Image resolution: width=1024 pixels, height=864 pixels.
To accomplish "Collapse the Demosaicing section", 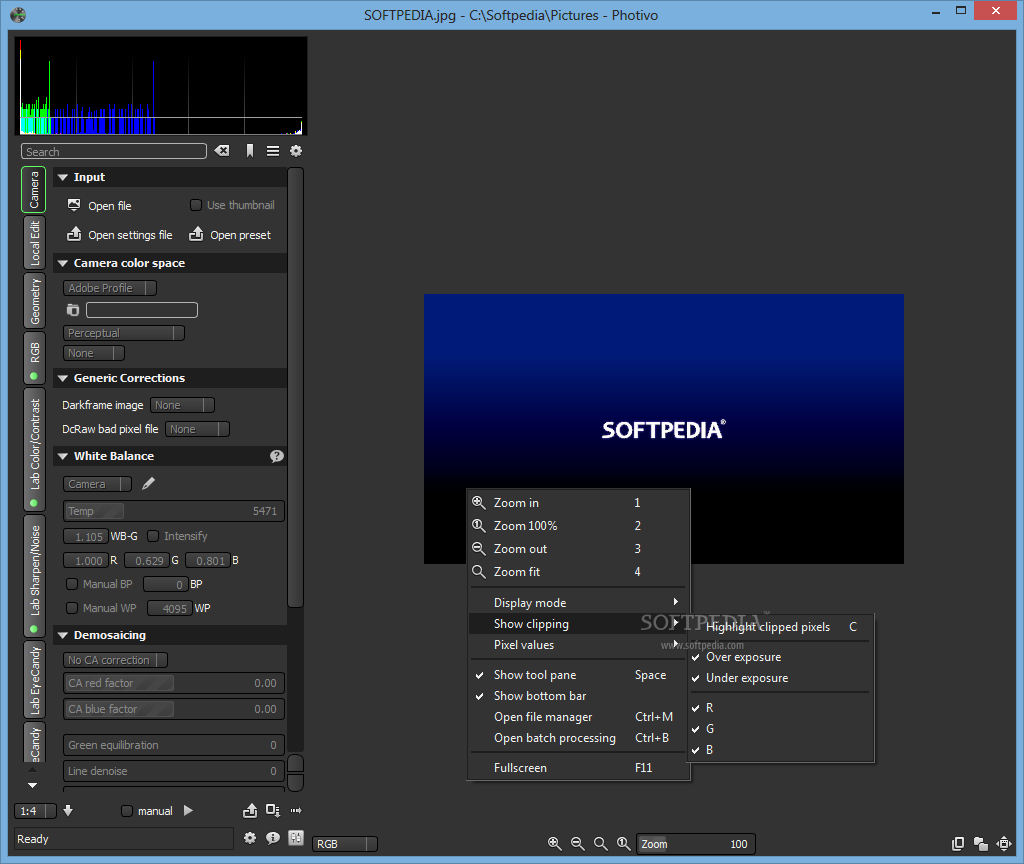I will (x=63, y=635).
